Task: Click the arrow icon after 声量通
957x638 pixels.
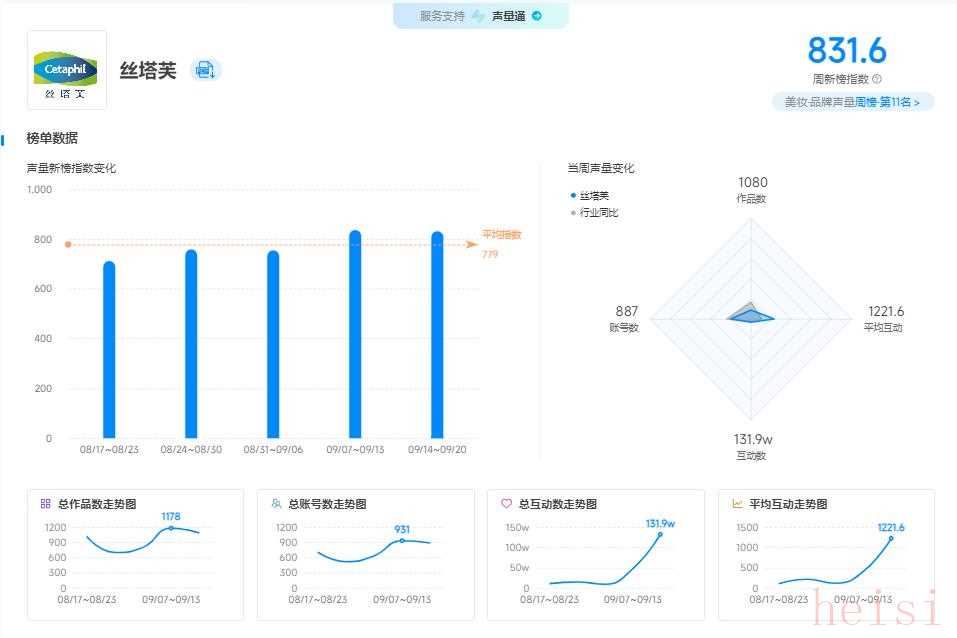Action: 537,16
